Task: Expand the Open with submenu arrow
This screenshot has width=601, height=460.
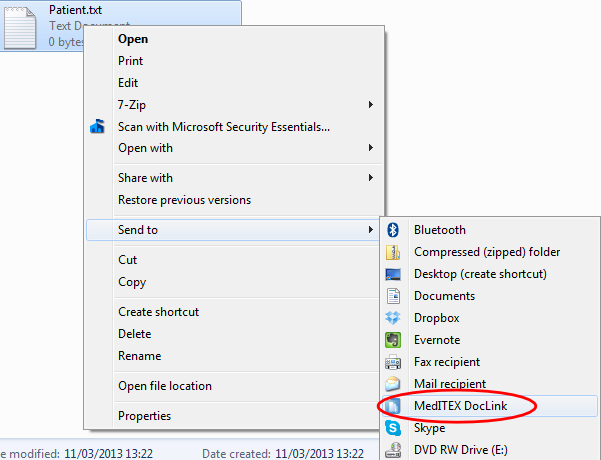Action: tap(370, 148)
